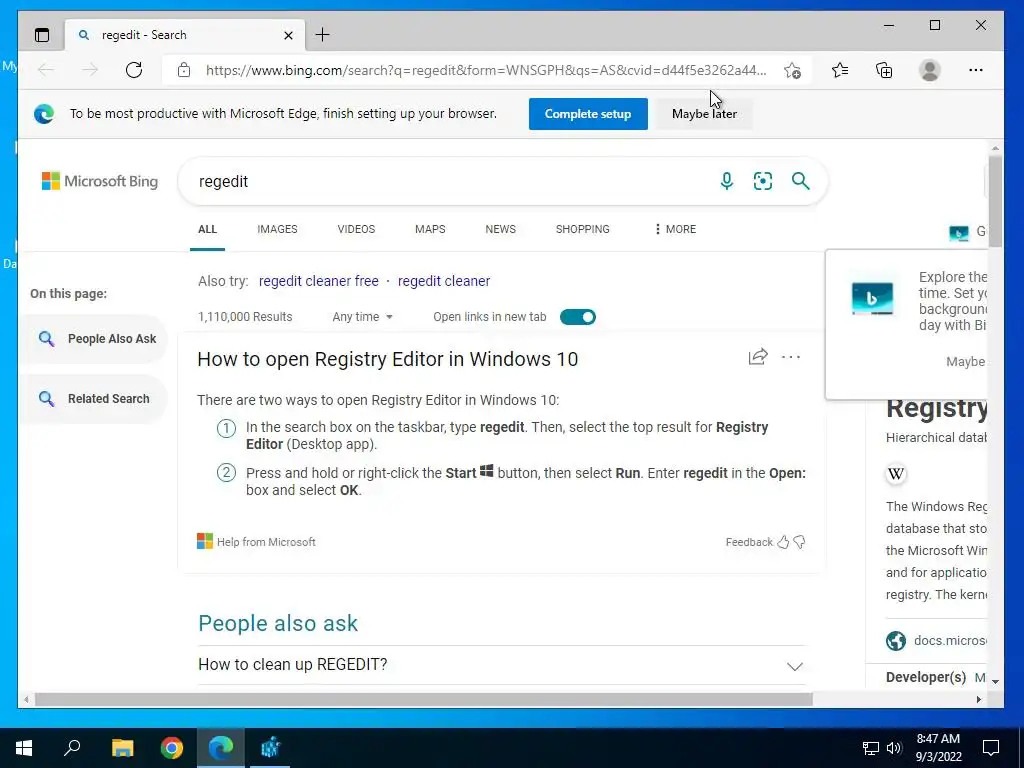Open Edge Settings and more ellipsis
Viewport: 1024px width, 768px height.
[x=976, y=70]
